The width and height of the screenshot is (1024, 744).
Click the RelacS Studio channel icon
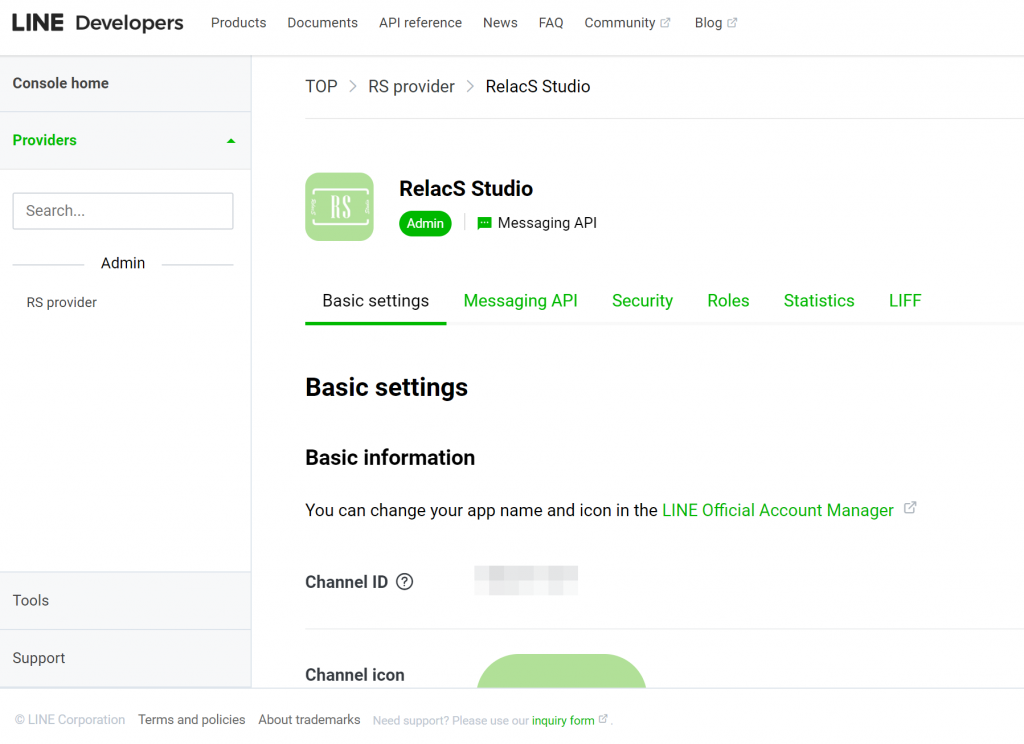340,206
